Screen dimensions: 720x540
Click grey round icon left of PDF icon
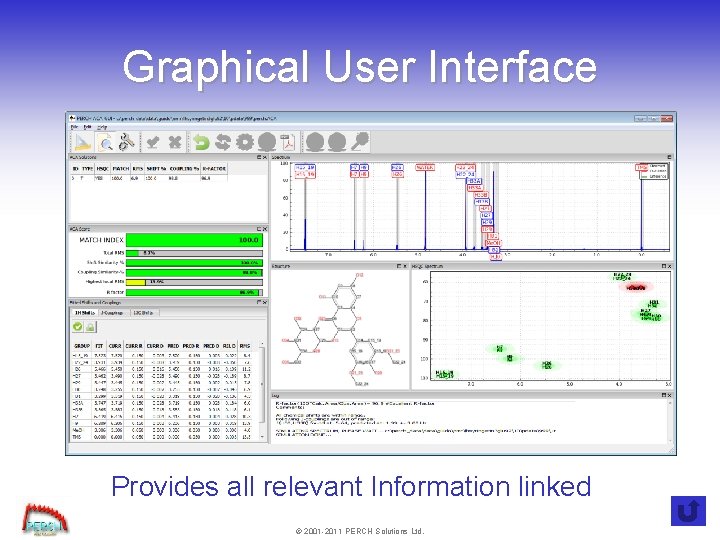coord(267,142)
